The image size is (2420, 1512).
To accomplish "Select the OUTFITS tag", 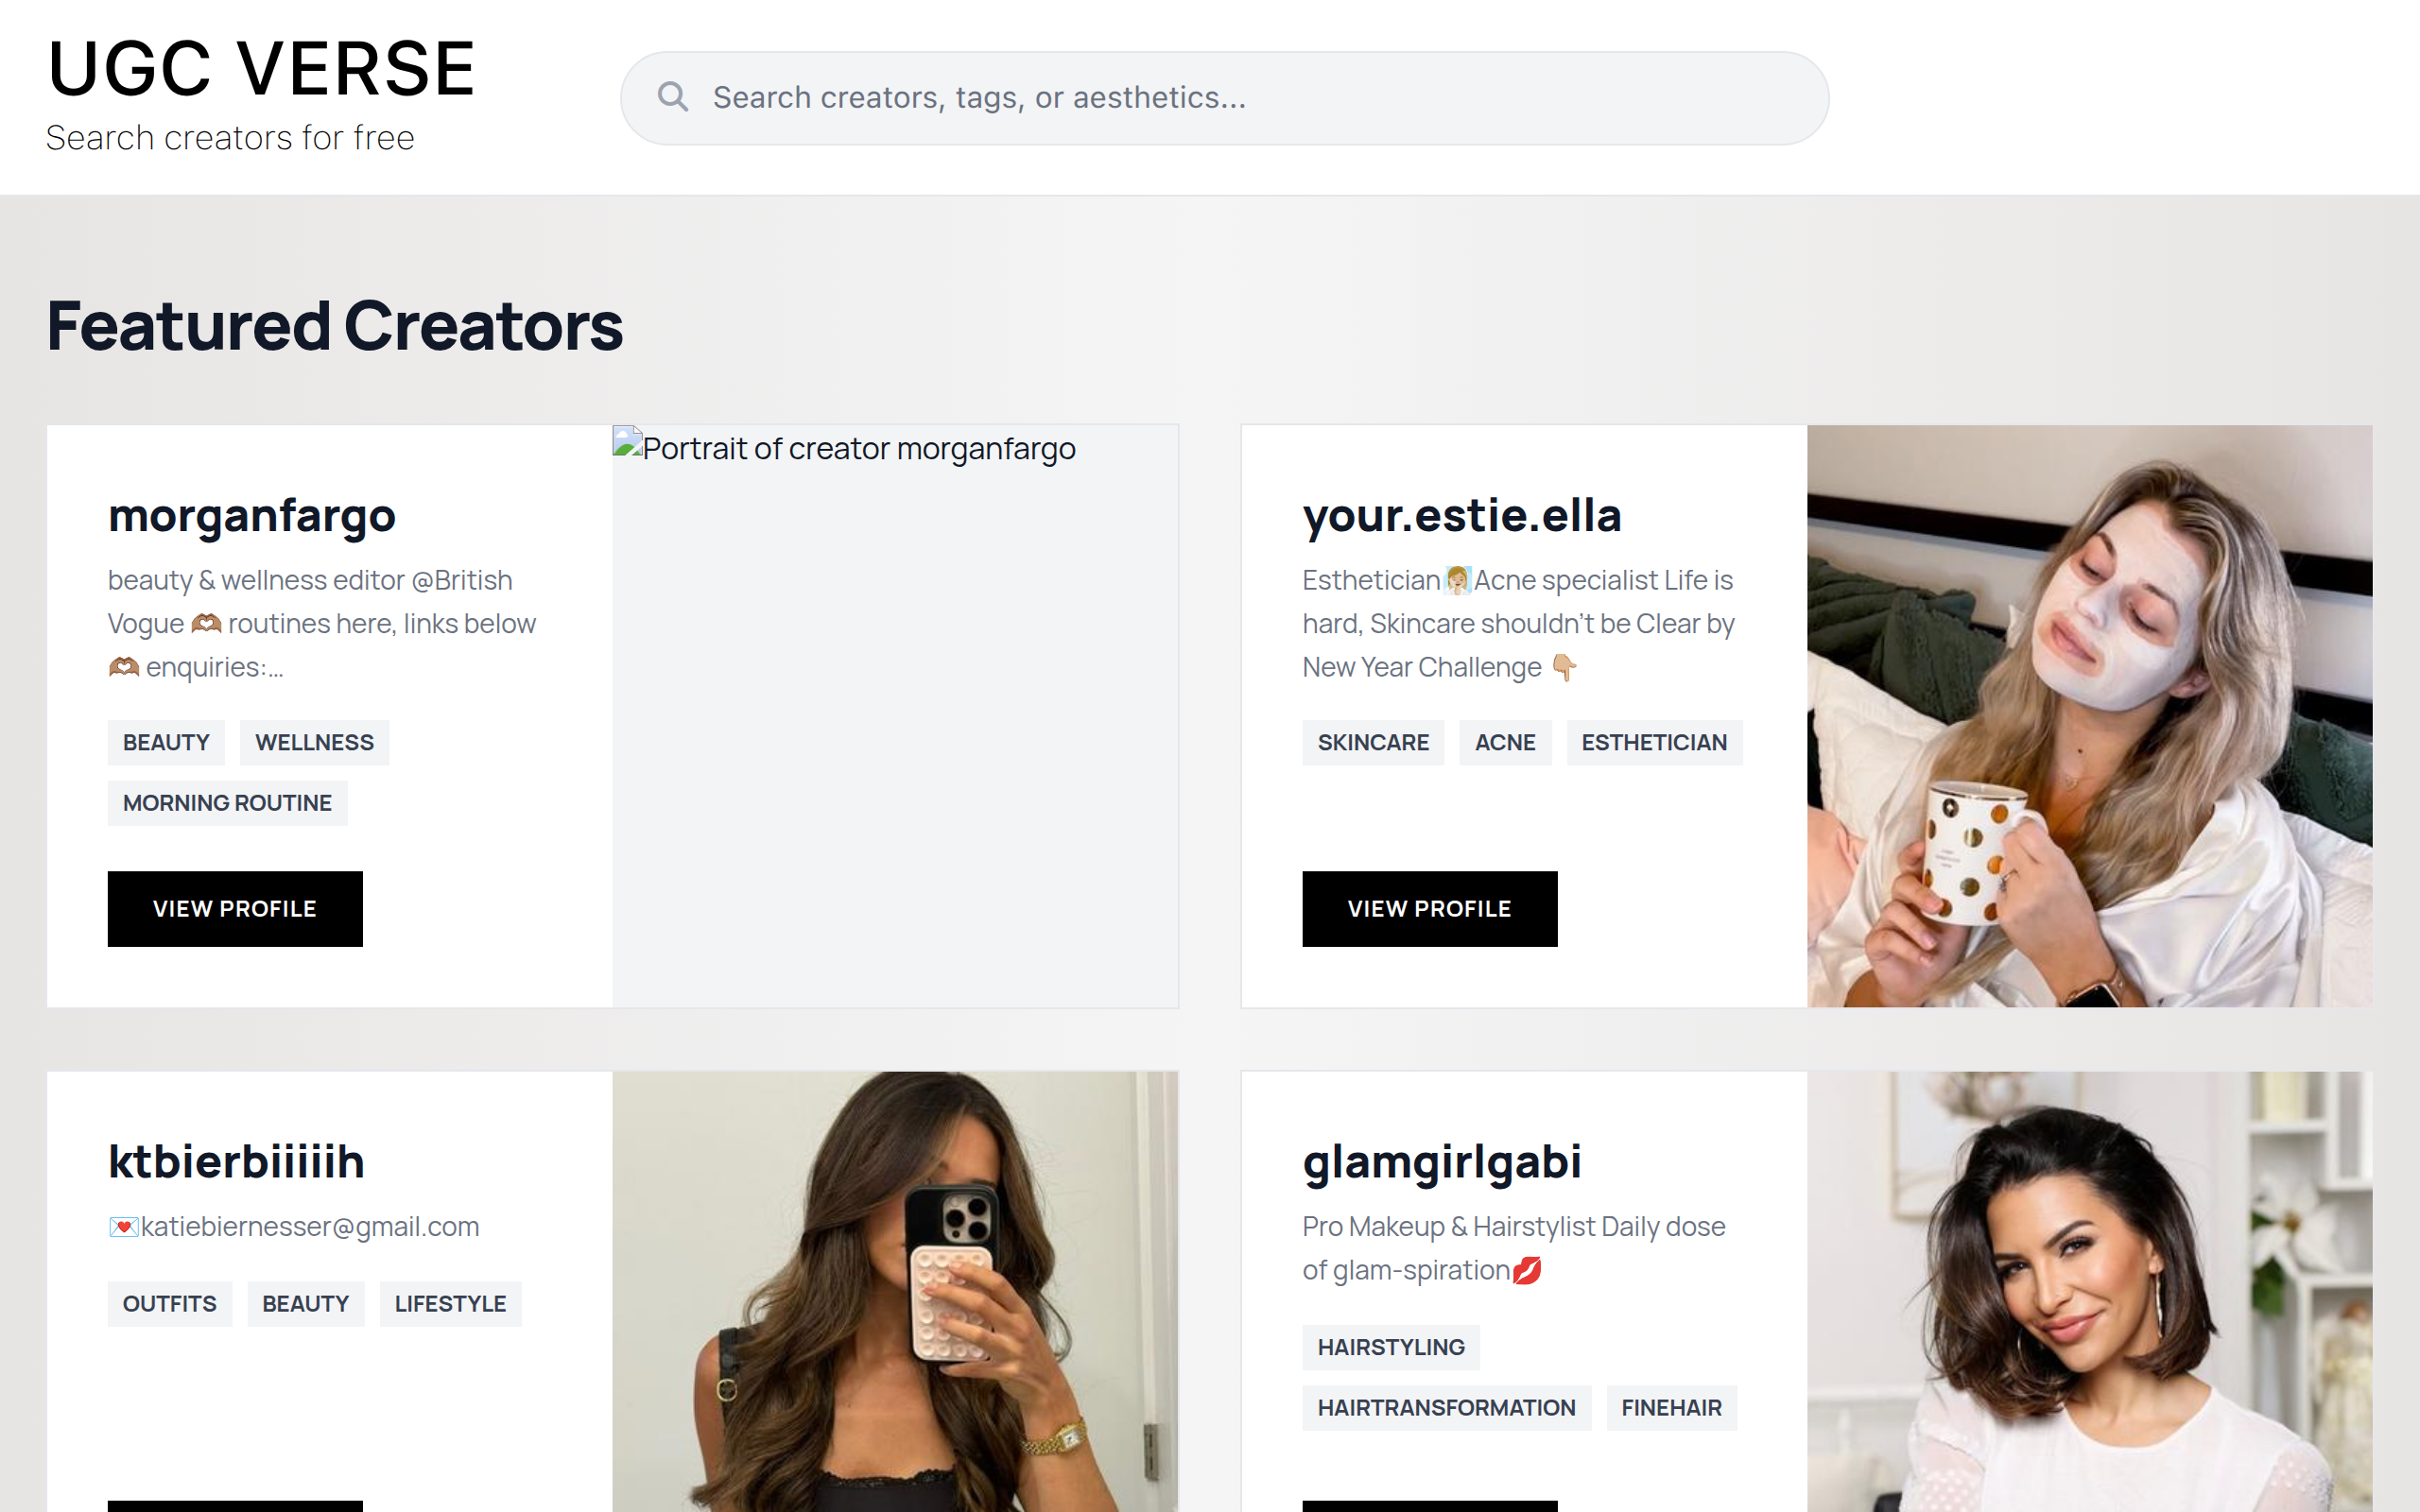I will [x=170, y=1304].
